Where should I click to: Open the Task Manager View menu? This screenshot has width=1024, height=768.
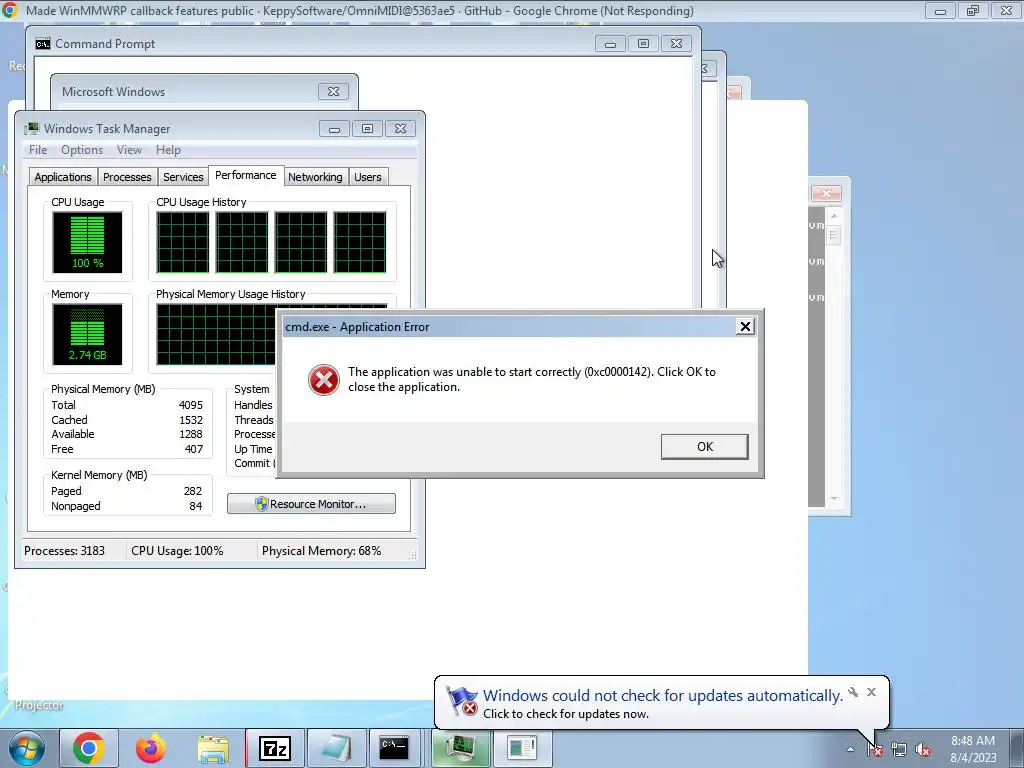pos(129,150)
